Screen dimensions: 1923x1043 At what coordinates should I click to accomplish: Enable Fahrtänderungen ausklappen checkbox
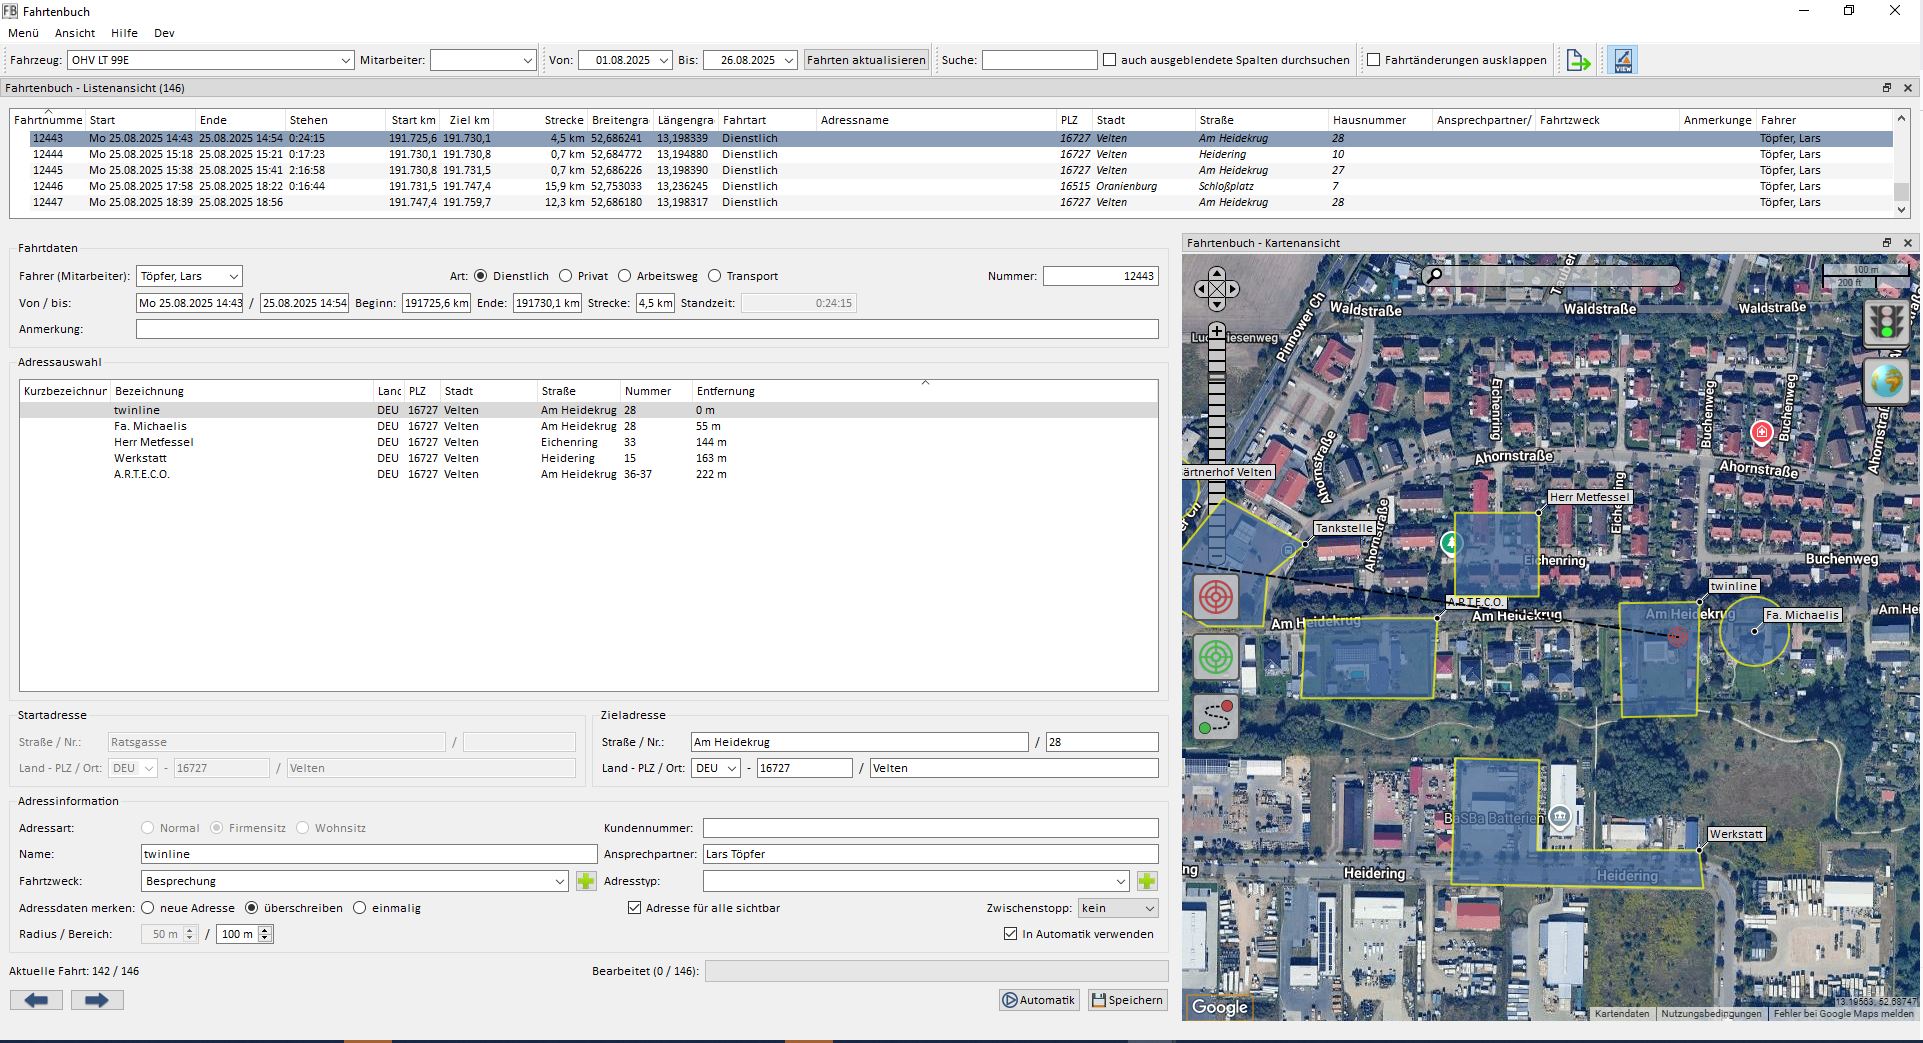[1374, 60]
